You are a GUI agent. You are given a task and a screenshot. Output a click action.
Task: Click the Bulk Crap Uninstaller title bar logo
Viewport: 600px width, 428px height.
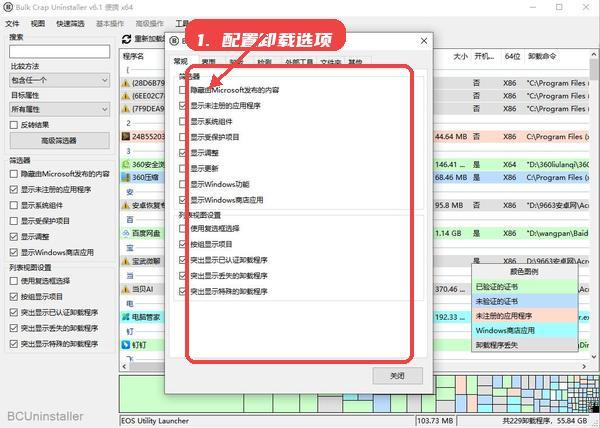pos(8,7)
